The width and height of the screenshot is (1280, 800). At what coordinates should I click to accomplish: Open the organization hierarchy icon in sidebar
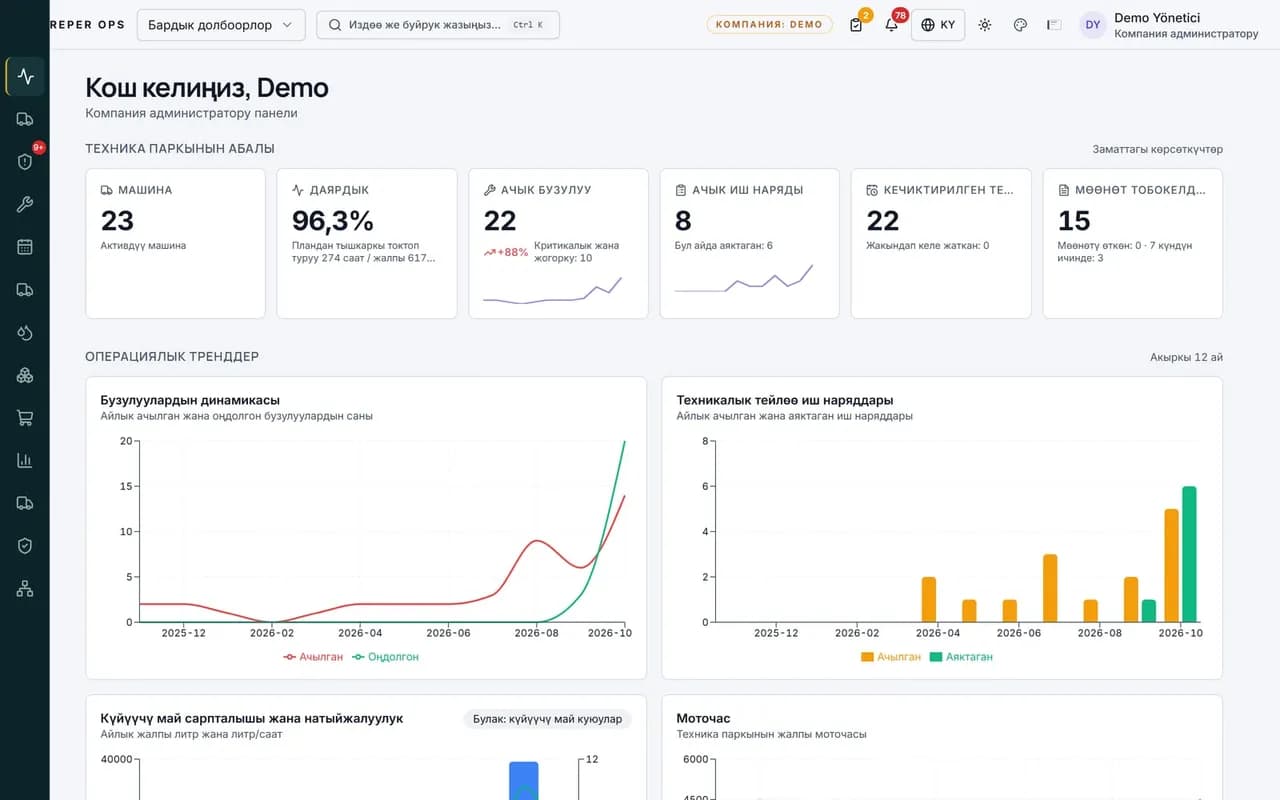tap(25, 589)
